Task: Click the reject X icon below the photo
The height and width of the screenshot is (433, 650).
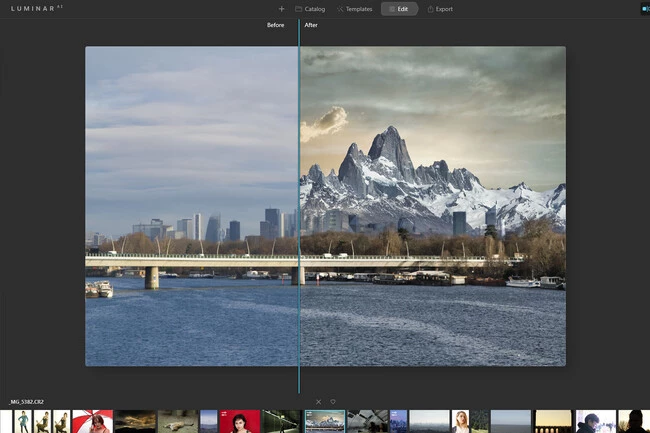Action: click(319, 402)
